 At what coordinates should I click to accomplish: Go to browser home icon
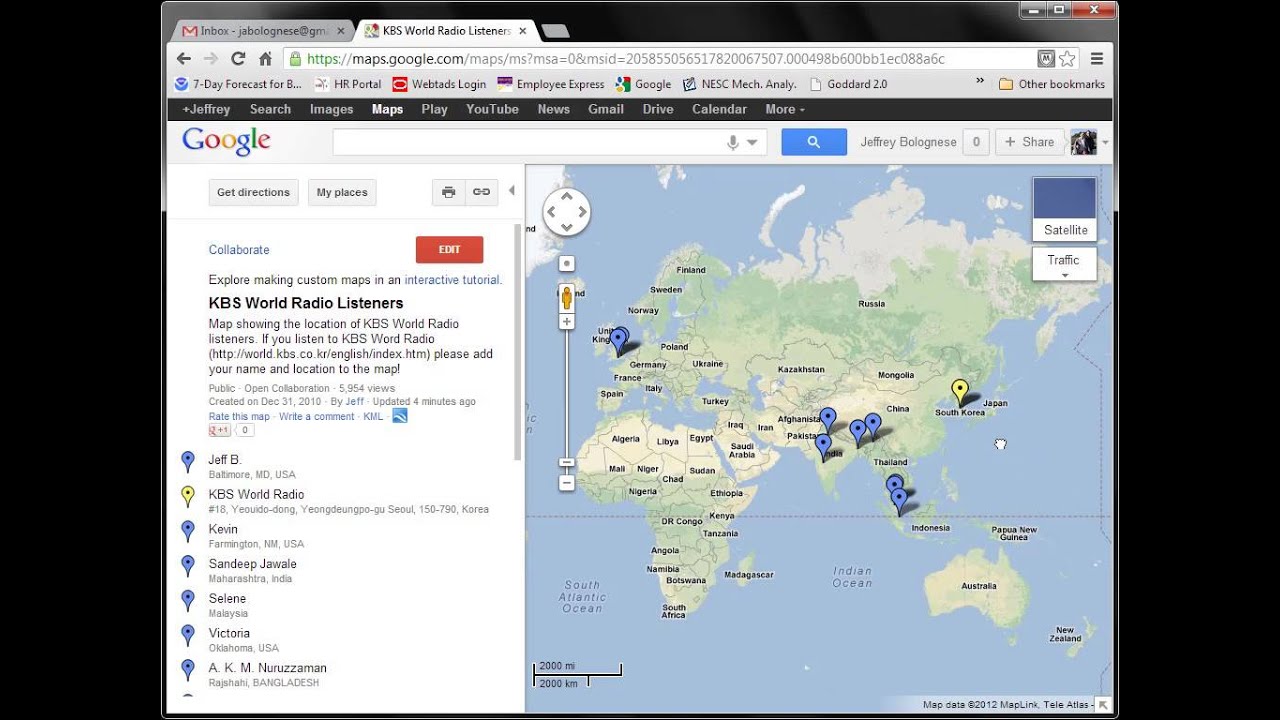[x=265, y=59]
